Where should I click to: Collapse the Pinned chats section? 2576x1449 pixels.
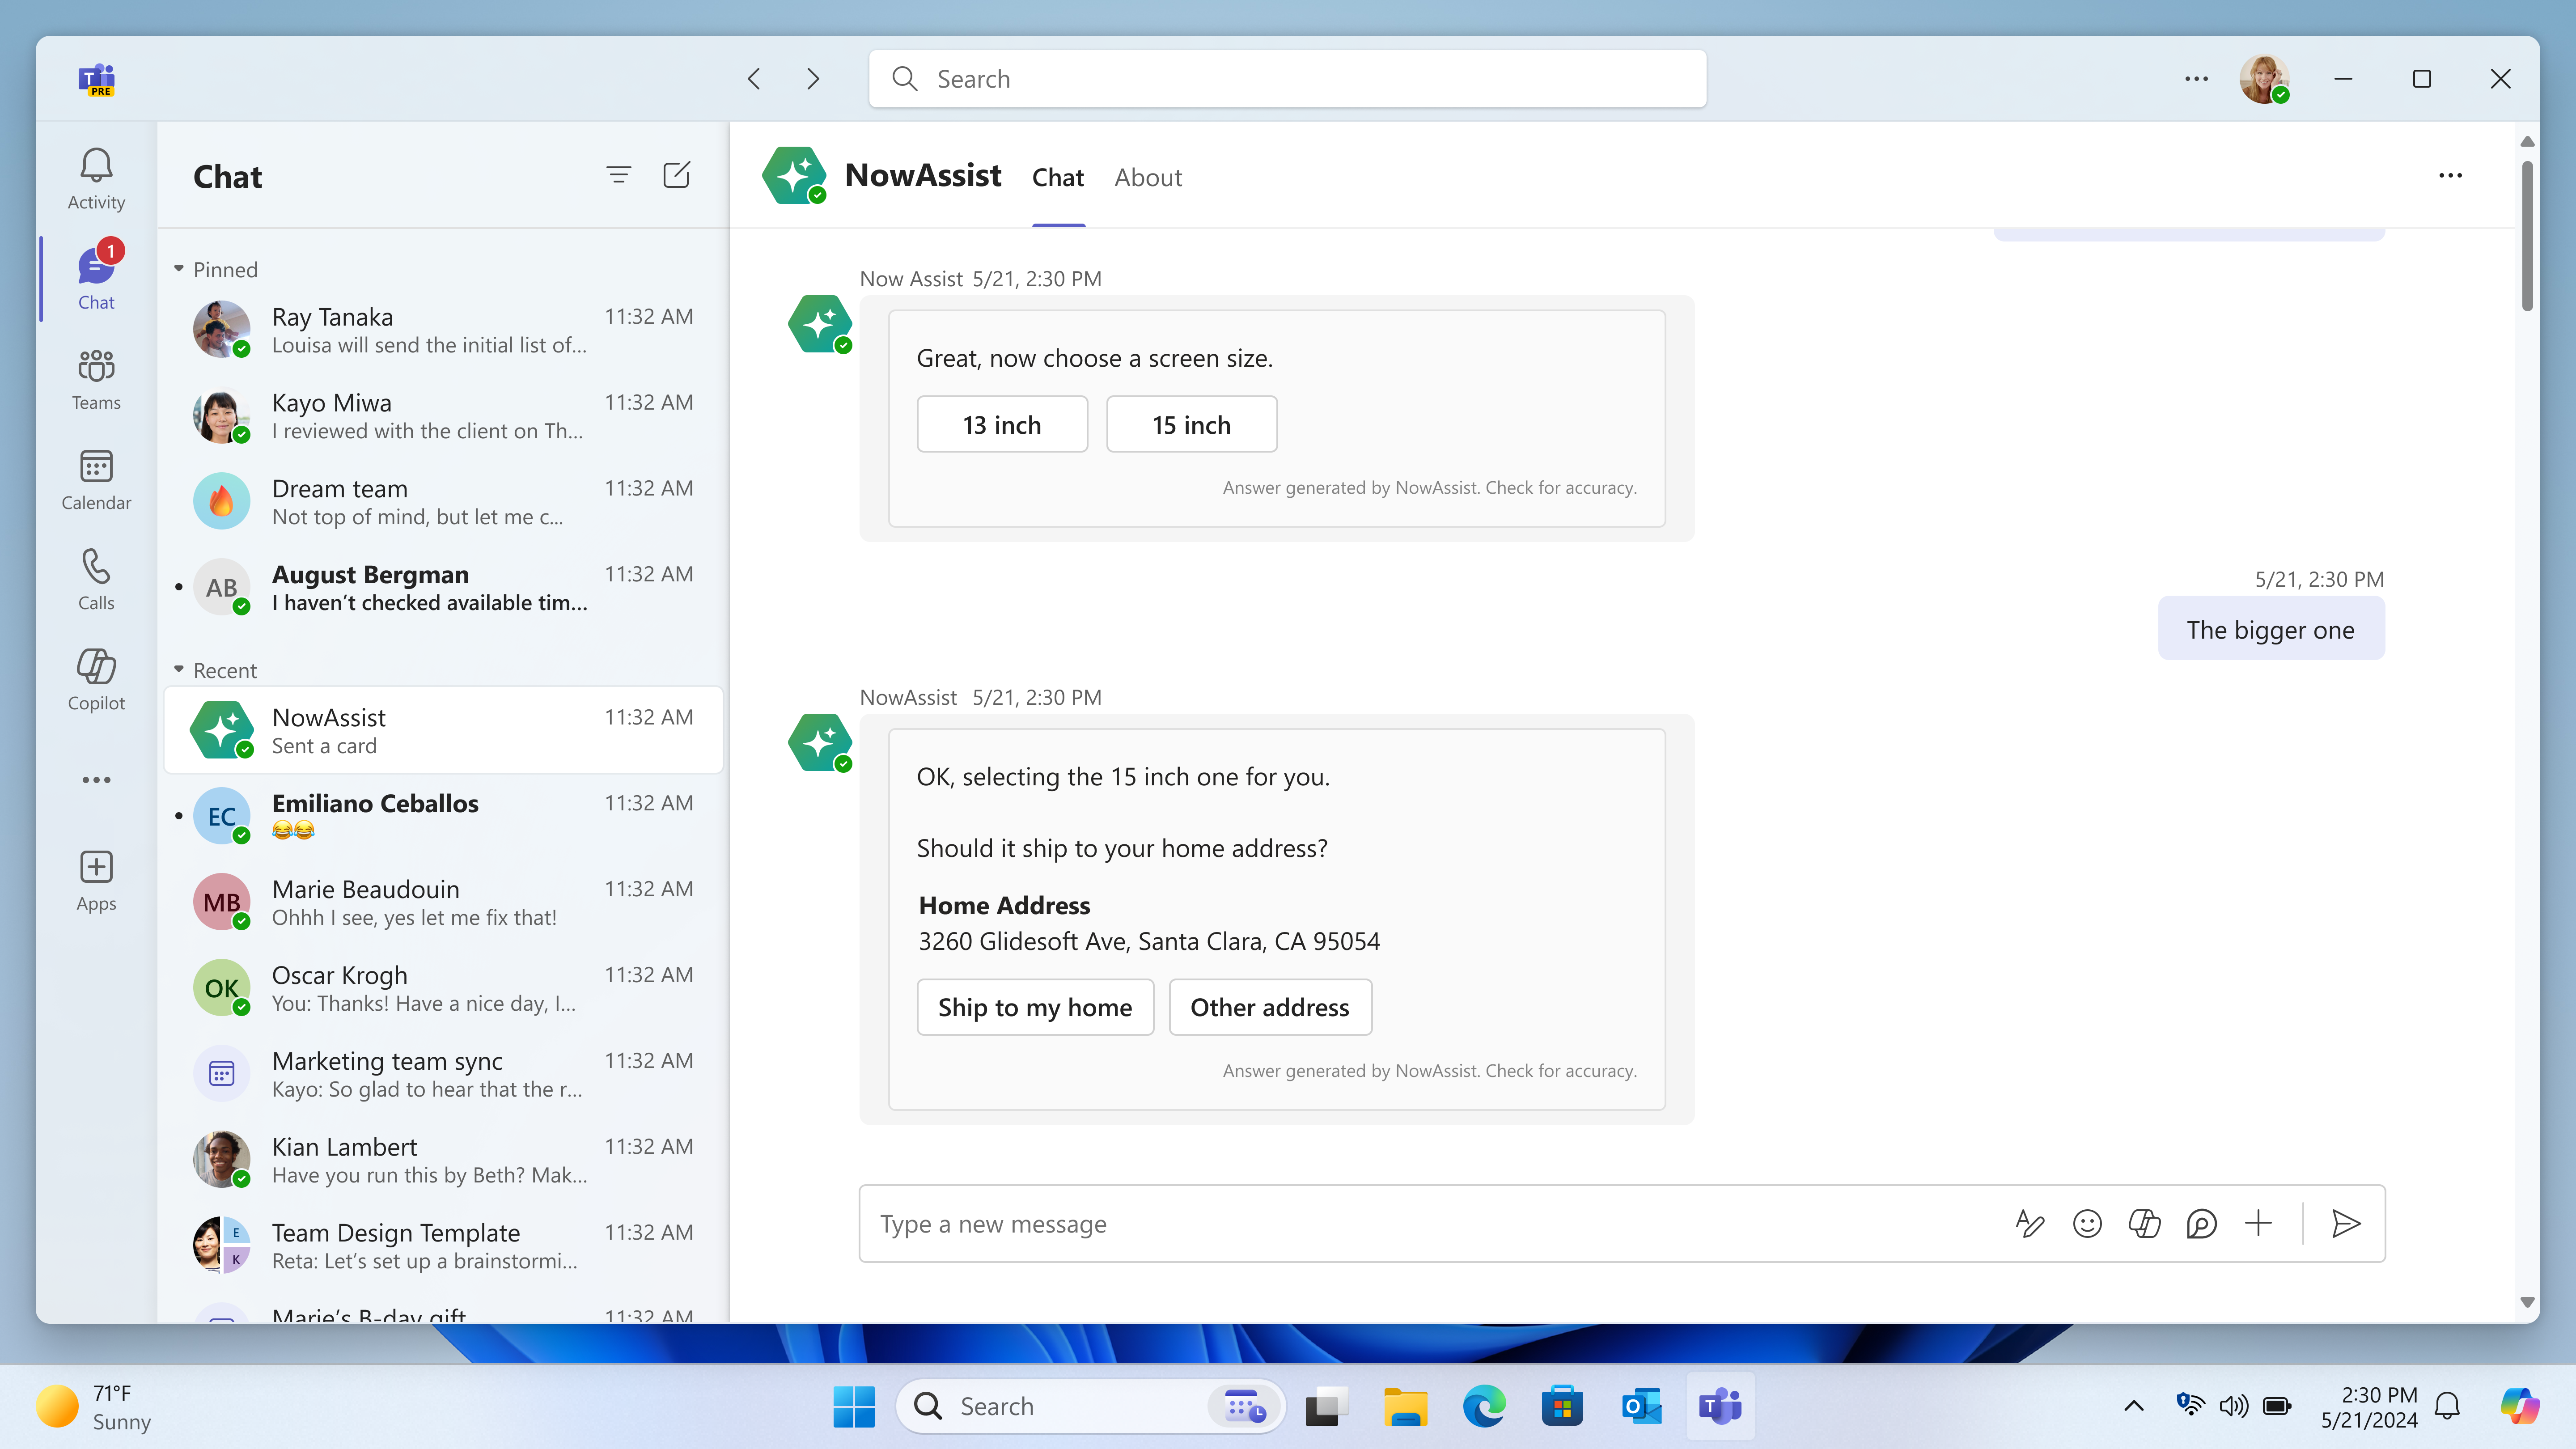[180, 268]
